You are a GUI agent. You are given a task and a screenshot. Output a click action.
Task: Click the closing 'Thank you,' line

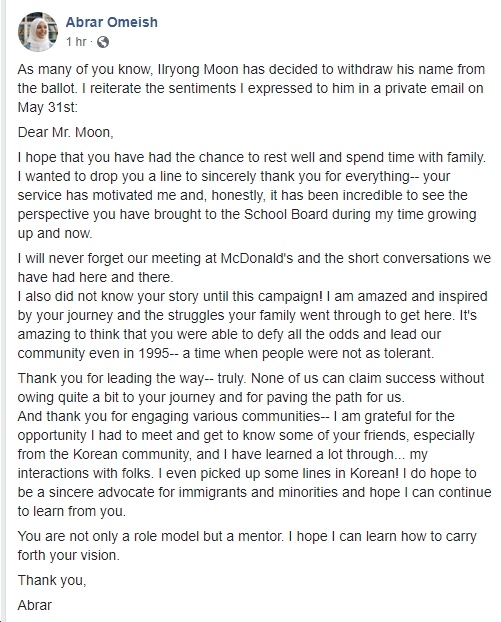click(x=52, y=580)
